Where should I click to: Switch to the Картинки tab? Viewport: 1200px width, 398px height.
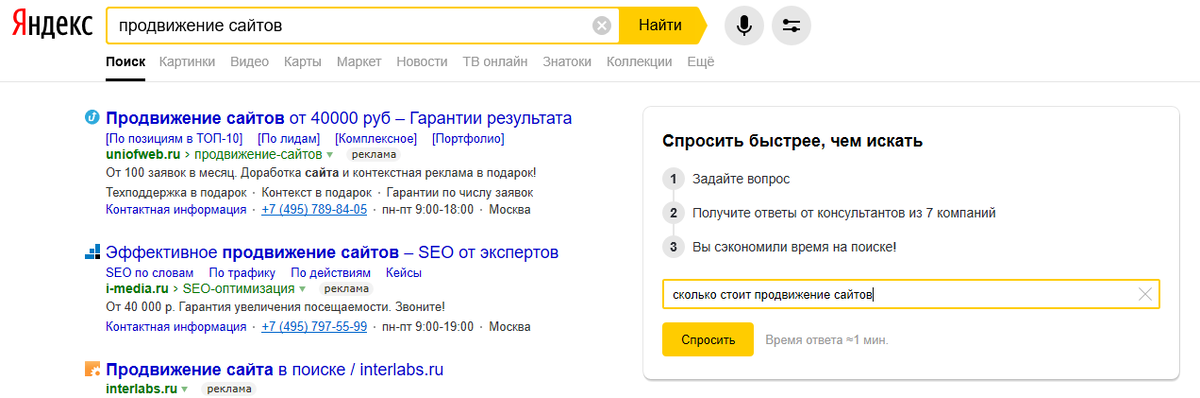click(187, 62)
